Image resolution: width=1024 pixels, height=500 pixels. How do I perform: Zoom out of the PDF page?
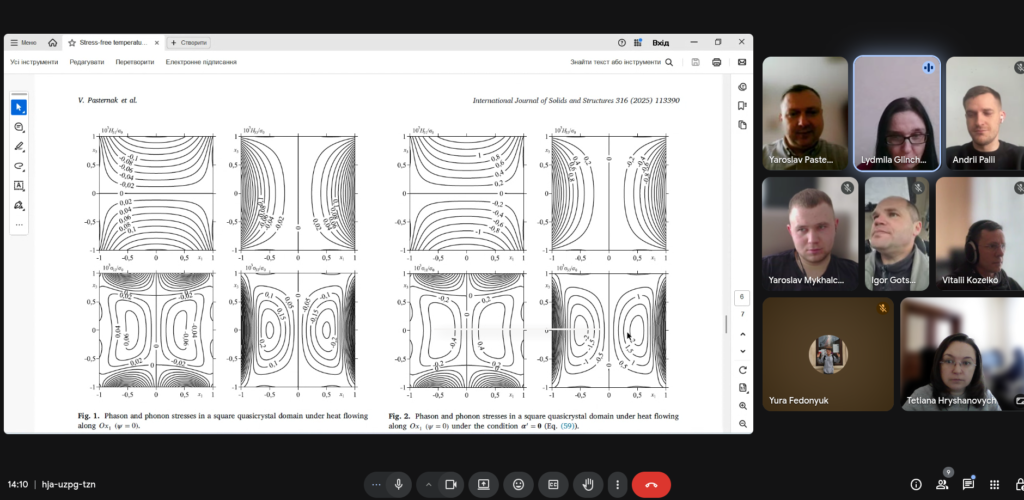tap(742, 423)
